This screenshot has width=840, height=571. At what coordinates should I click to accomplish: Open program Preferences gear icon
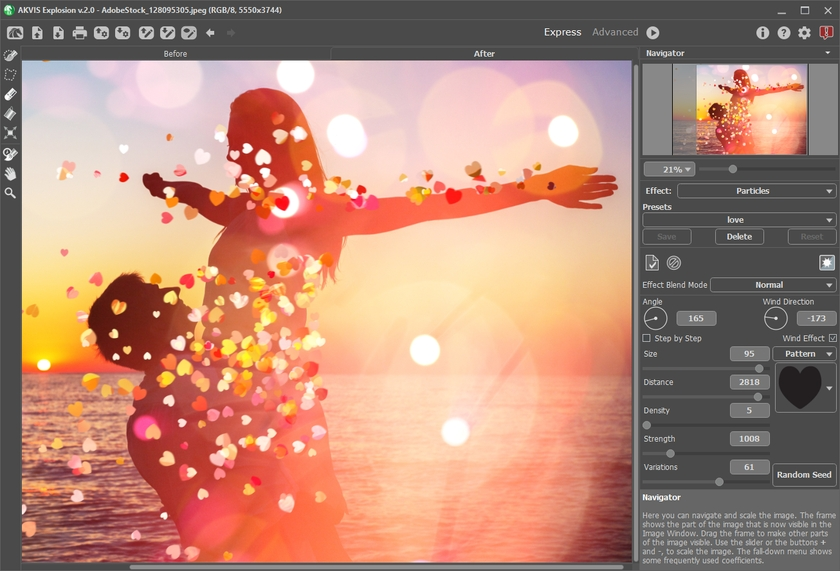(804, 33)
